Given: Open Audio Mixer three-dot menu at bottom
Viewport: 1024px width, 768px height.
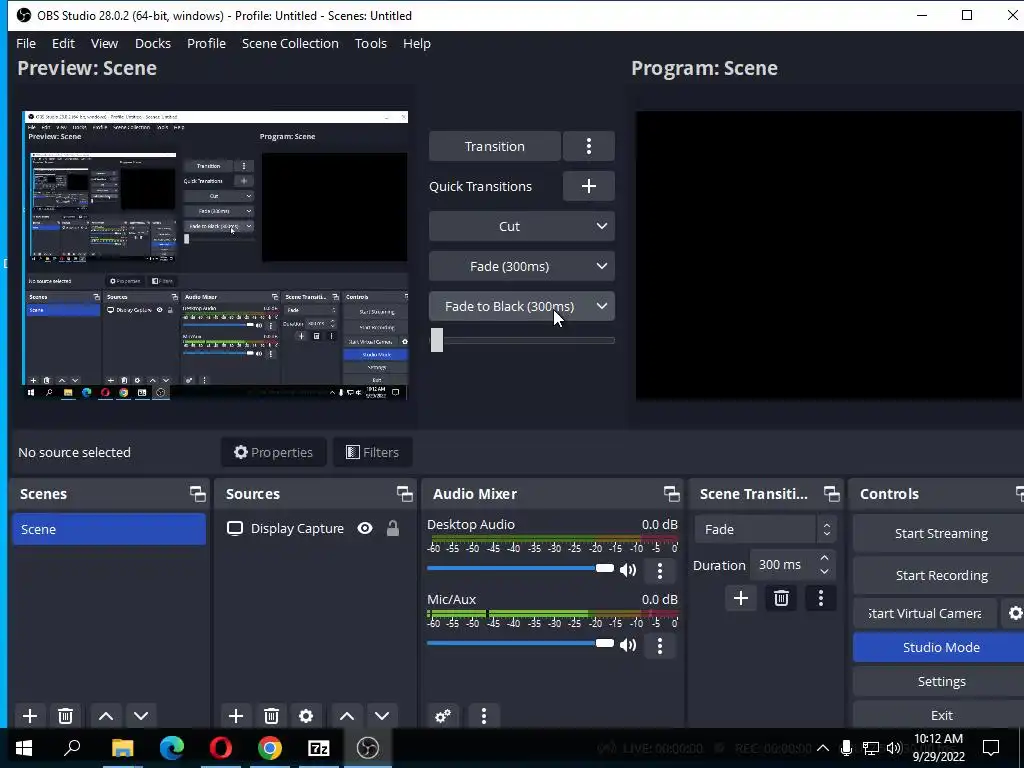Looking at the screenshot, I should point(483,716).
